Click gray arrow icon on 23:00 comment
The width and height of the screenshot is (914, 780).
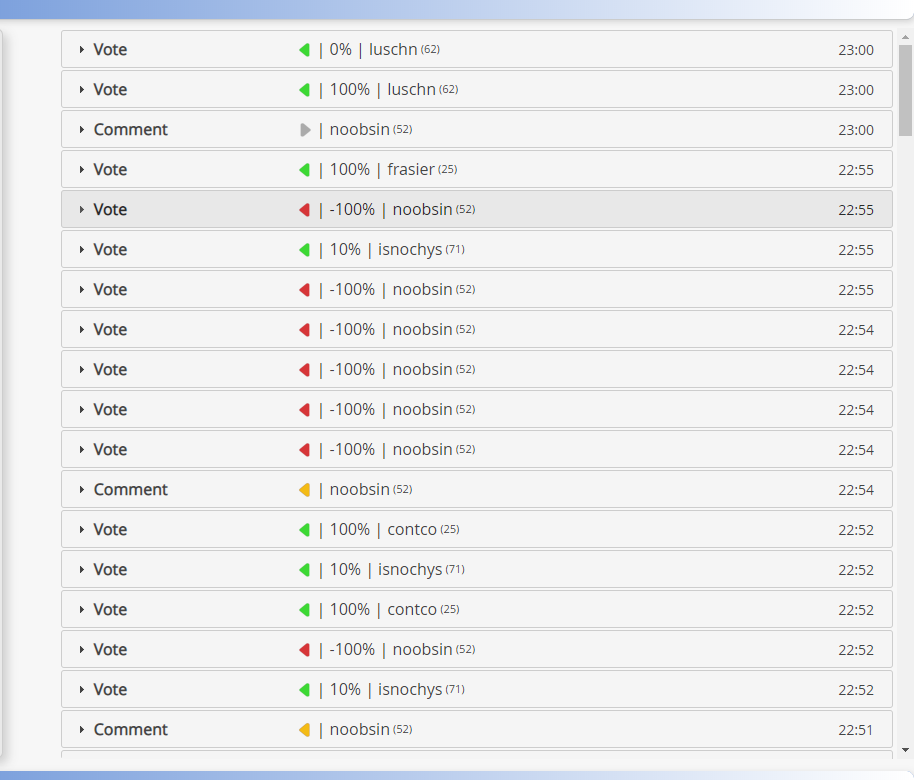305,130
